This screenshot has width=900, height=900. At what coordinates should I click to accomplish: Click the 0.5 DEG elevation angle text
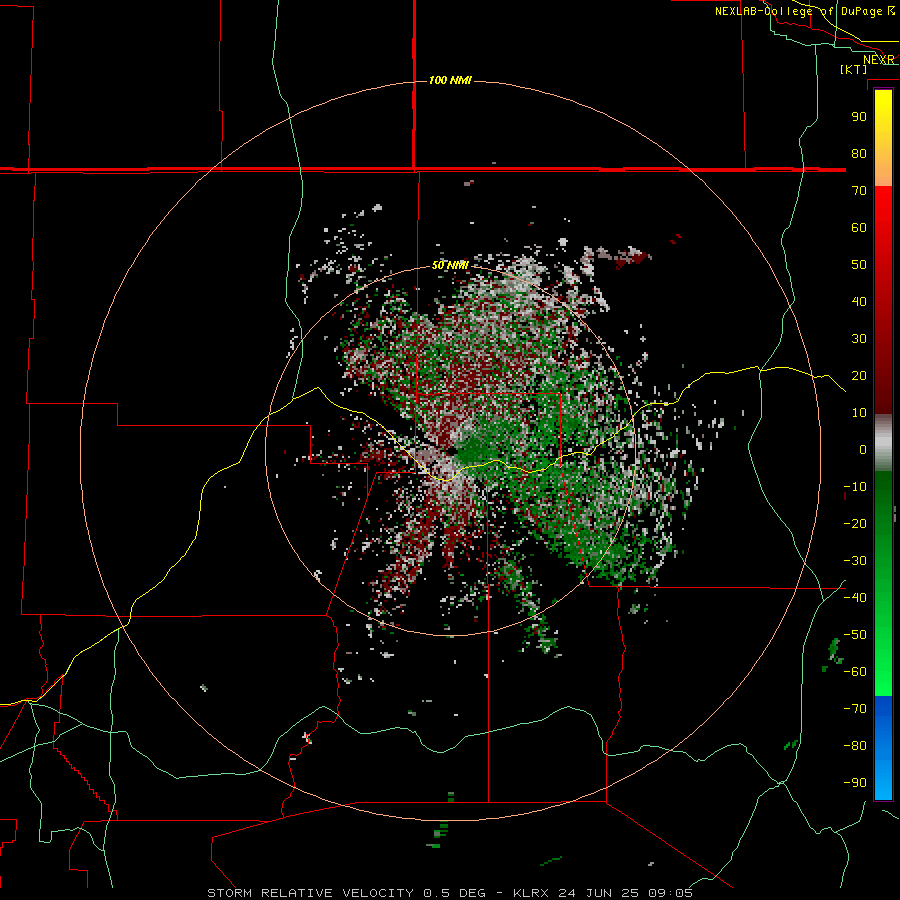coord(455,893)
